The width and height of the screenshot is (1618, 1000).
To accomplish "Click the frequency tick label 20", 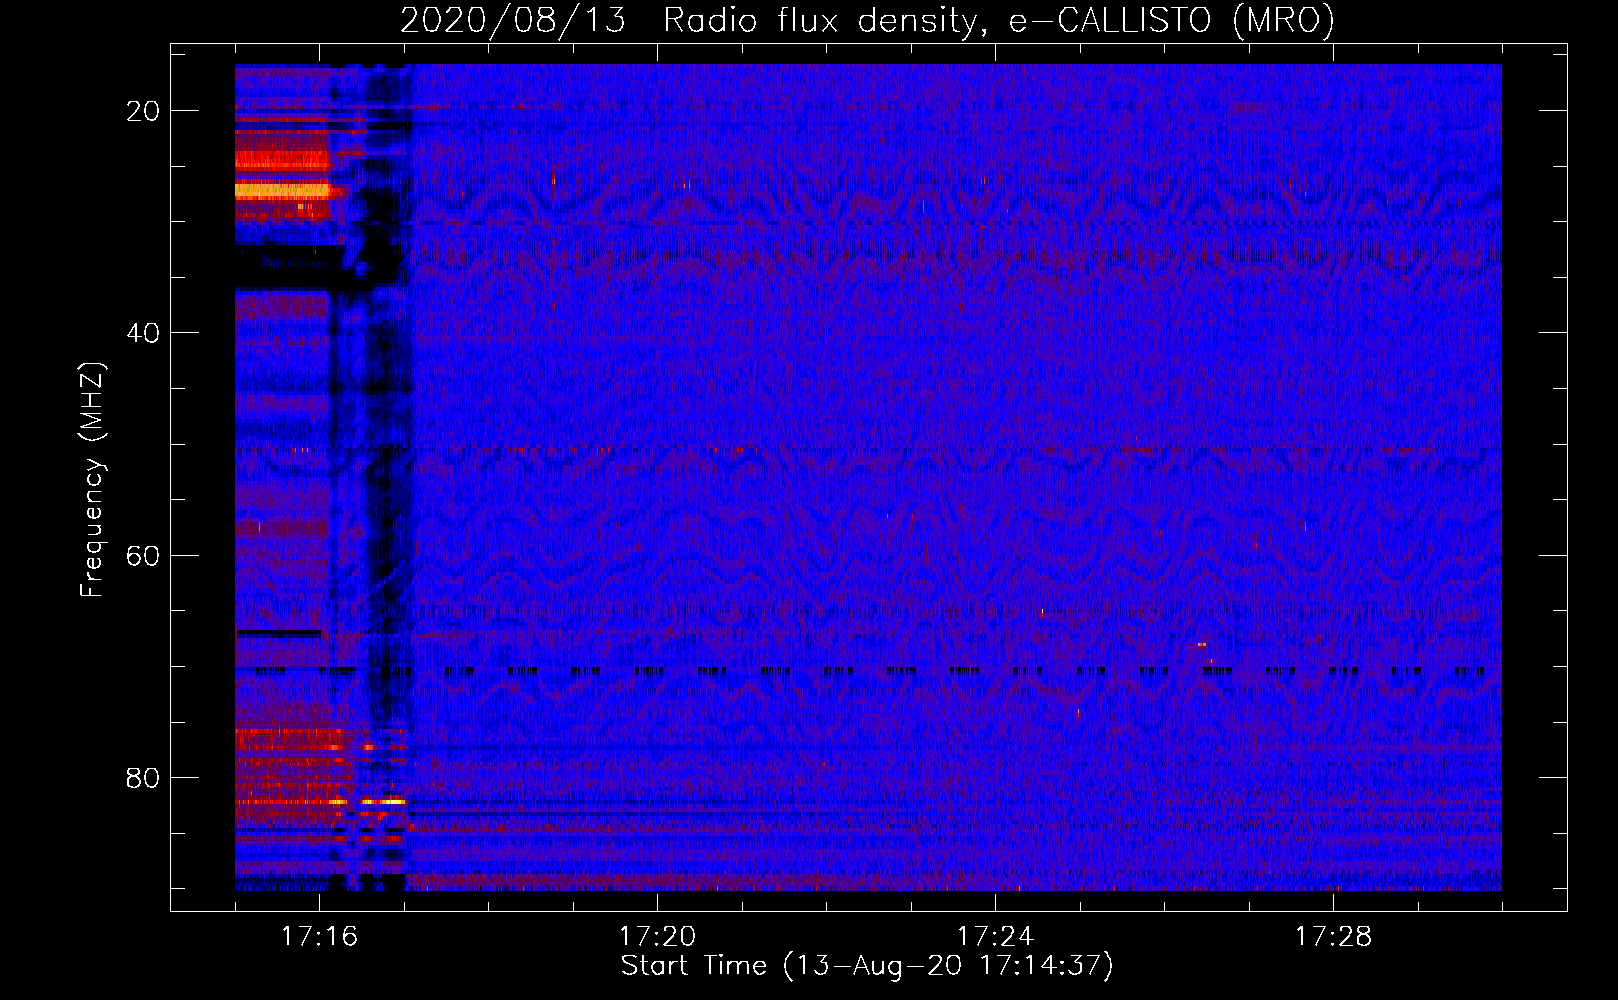I will tap(143, 111).
